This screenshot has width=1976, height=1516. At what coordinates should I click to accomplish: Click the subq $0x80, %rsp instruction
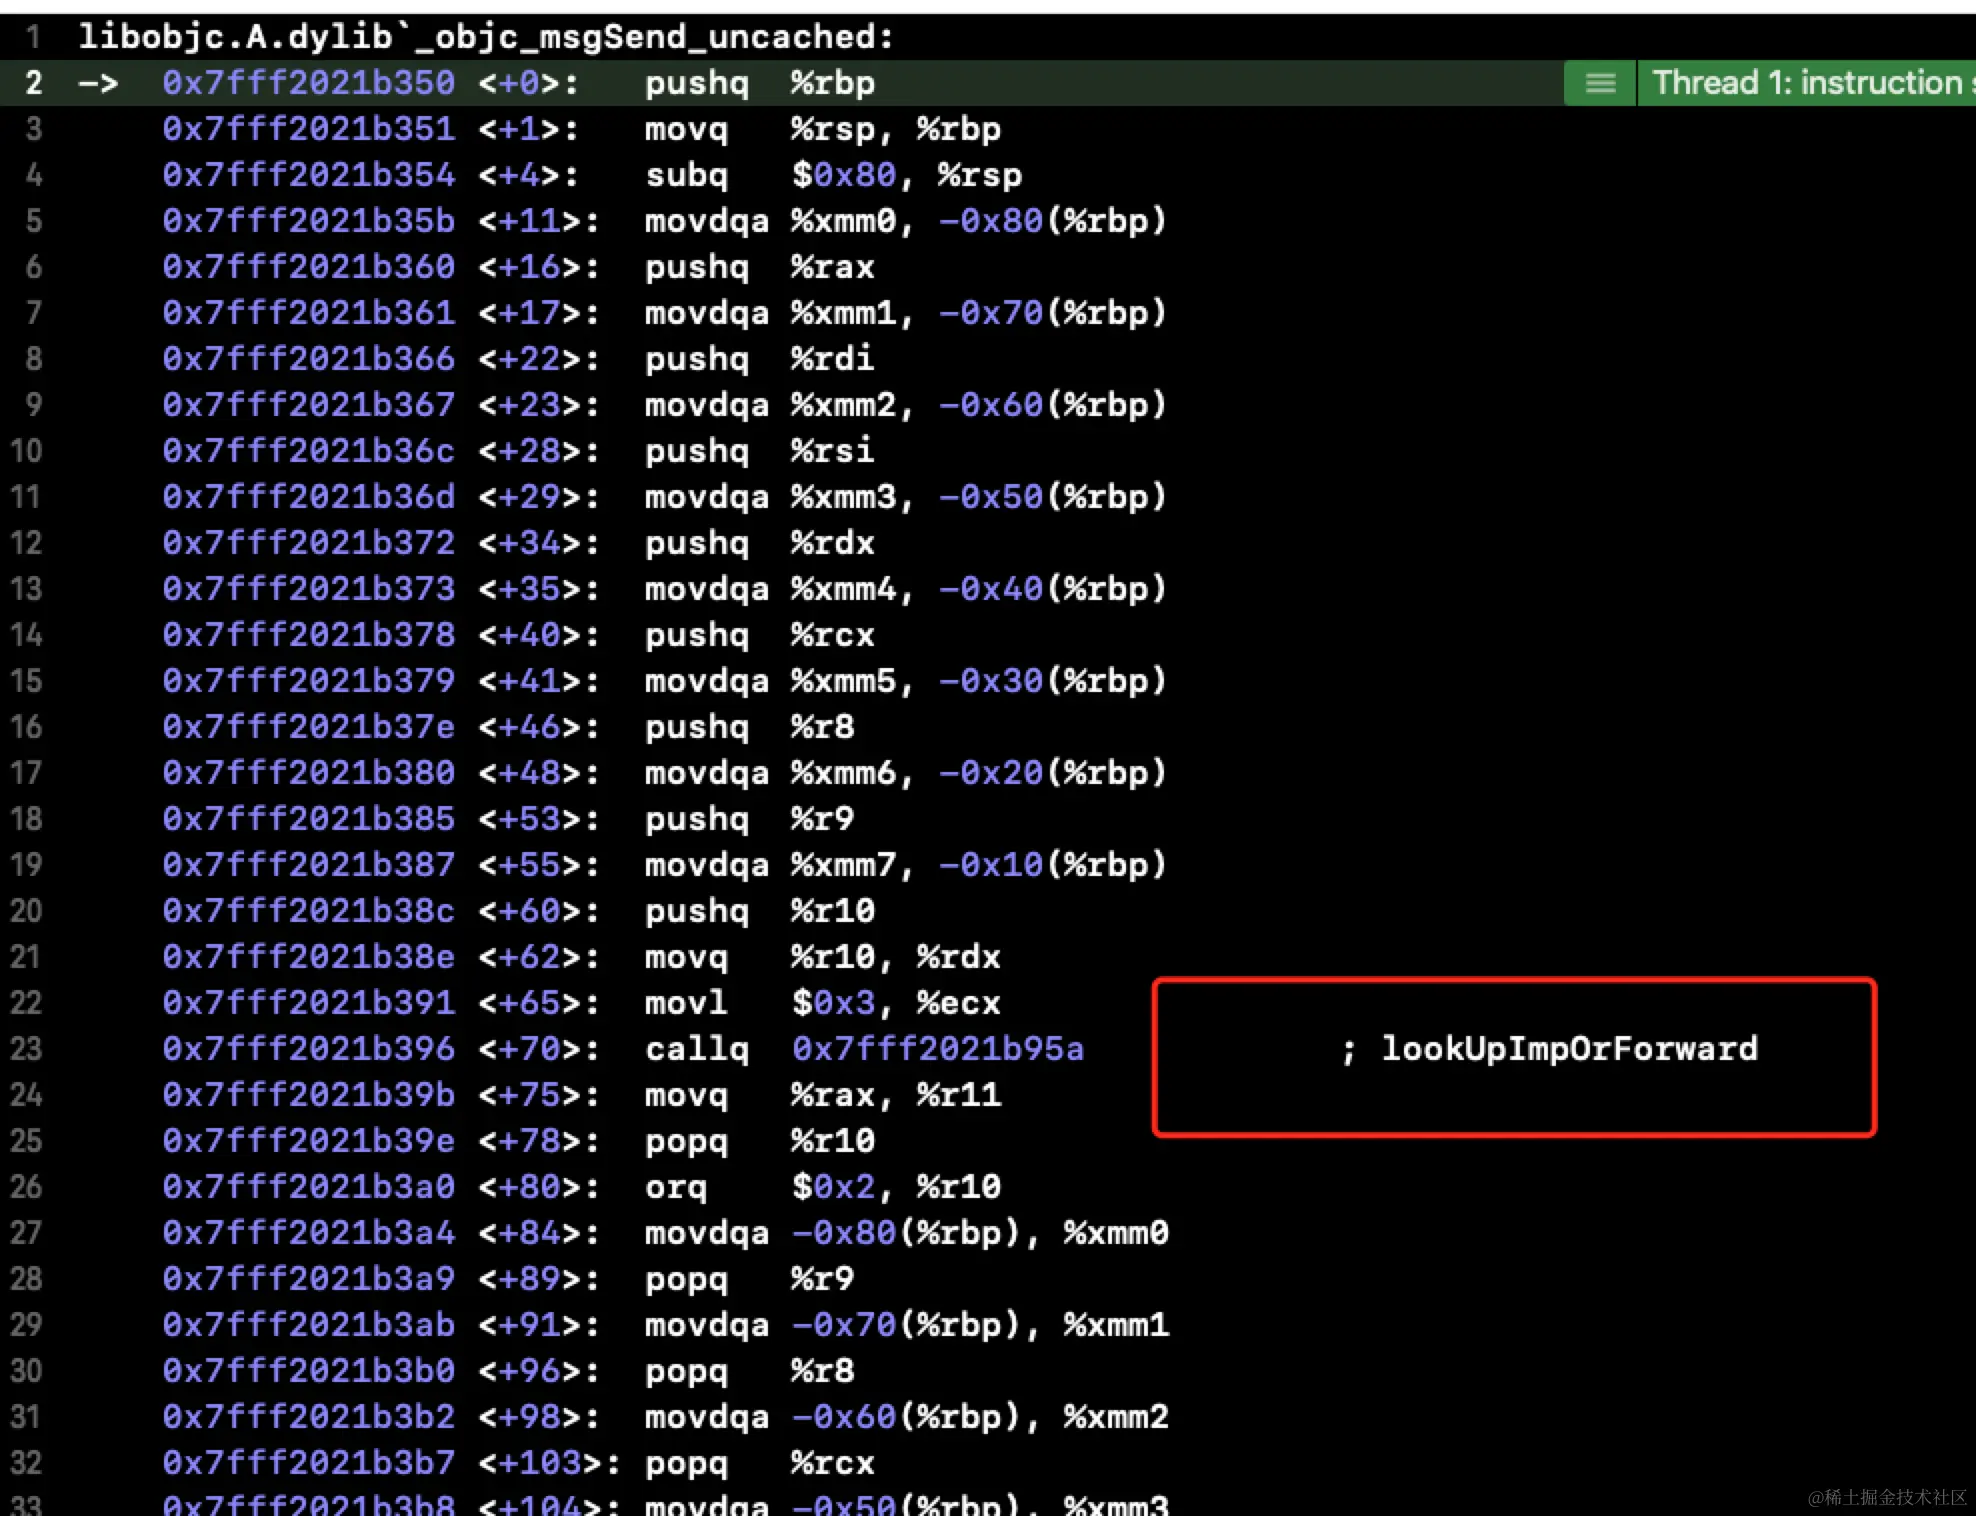(x=834, y=175)
